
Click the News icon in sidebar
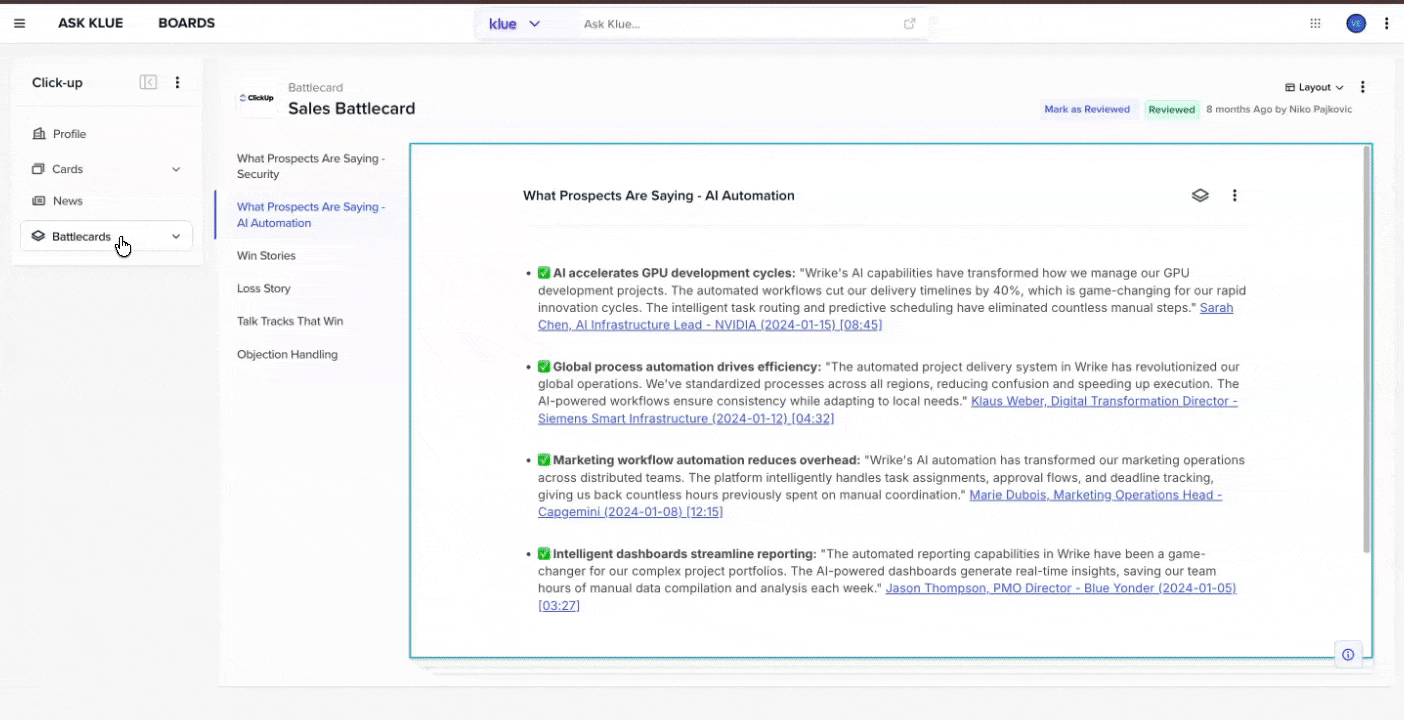[39, 201]
